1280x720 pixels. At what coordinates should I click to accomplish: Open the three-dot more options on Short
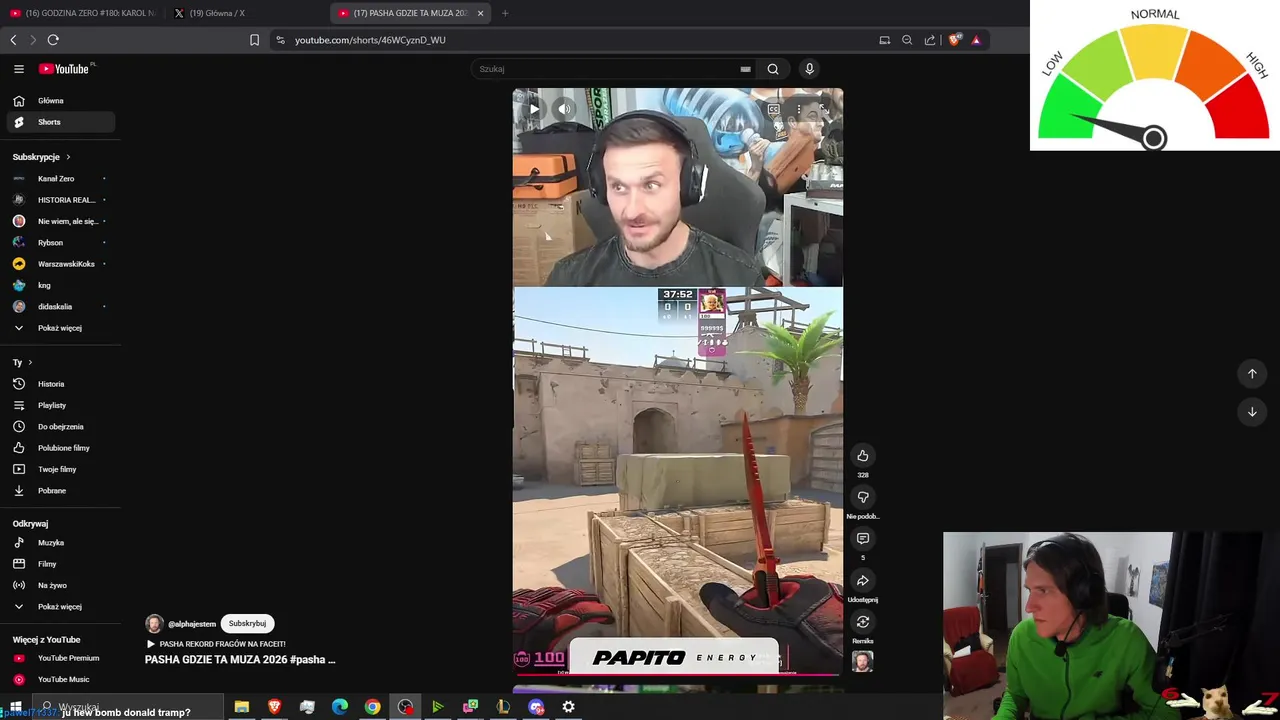click(x=798, y=109)
